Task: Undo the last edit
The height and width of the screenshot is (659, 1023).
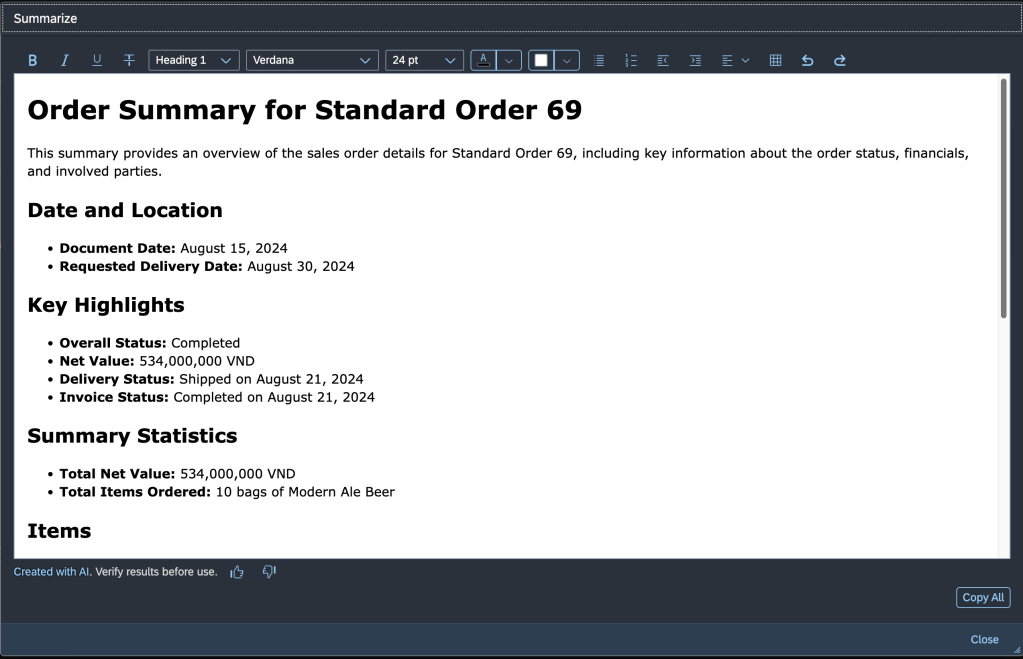Action: [807, 60]
